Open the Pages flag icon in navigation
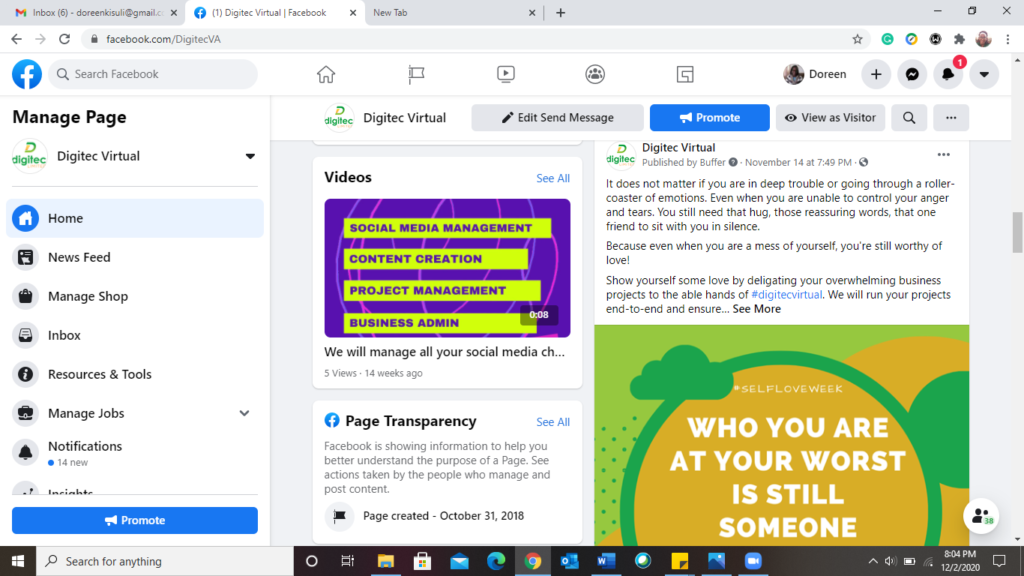This screenshot has height=576, width=1024. (416, 74)
